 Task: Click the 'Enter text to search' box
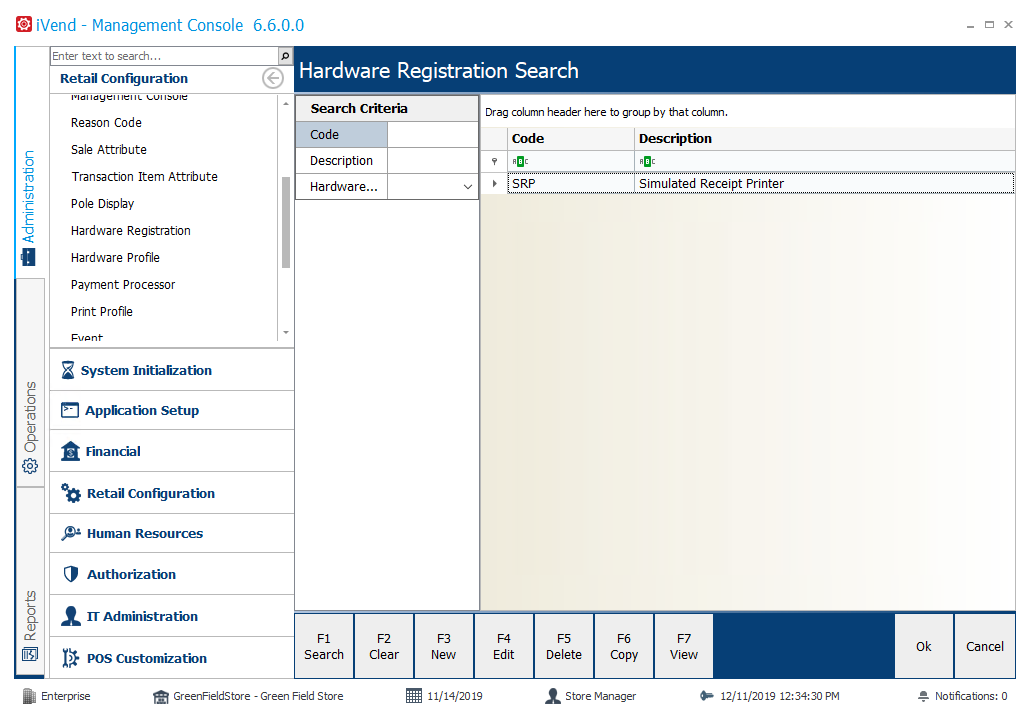165,56
